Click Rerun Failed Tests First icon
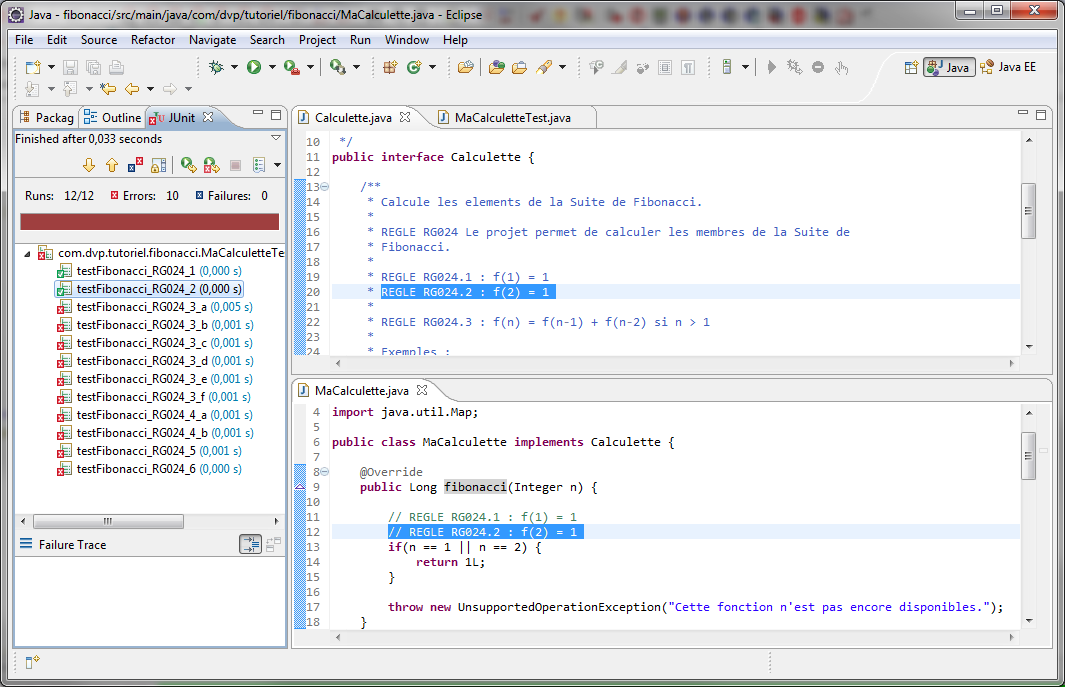Image resolution: width=1065 pixels, height=687 pixels. [x=211, y=165]
